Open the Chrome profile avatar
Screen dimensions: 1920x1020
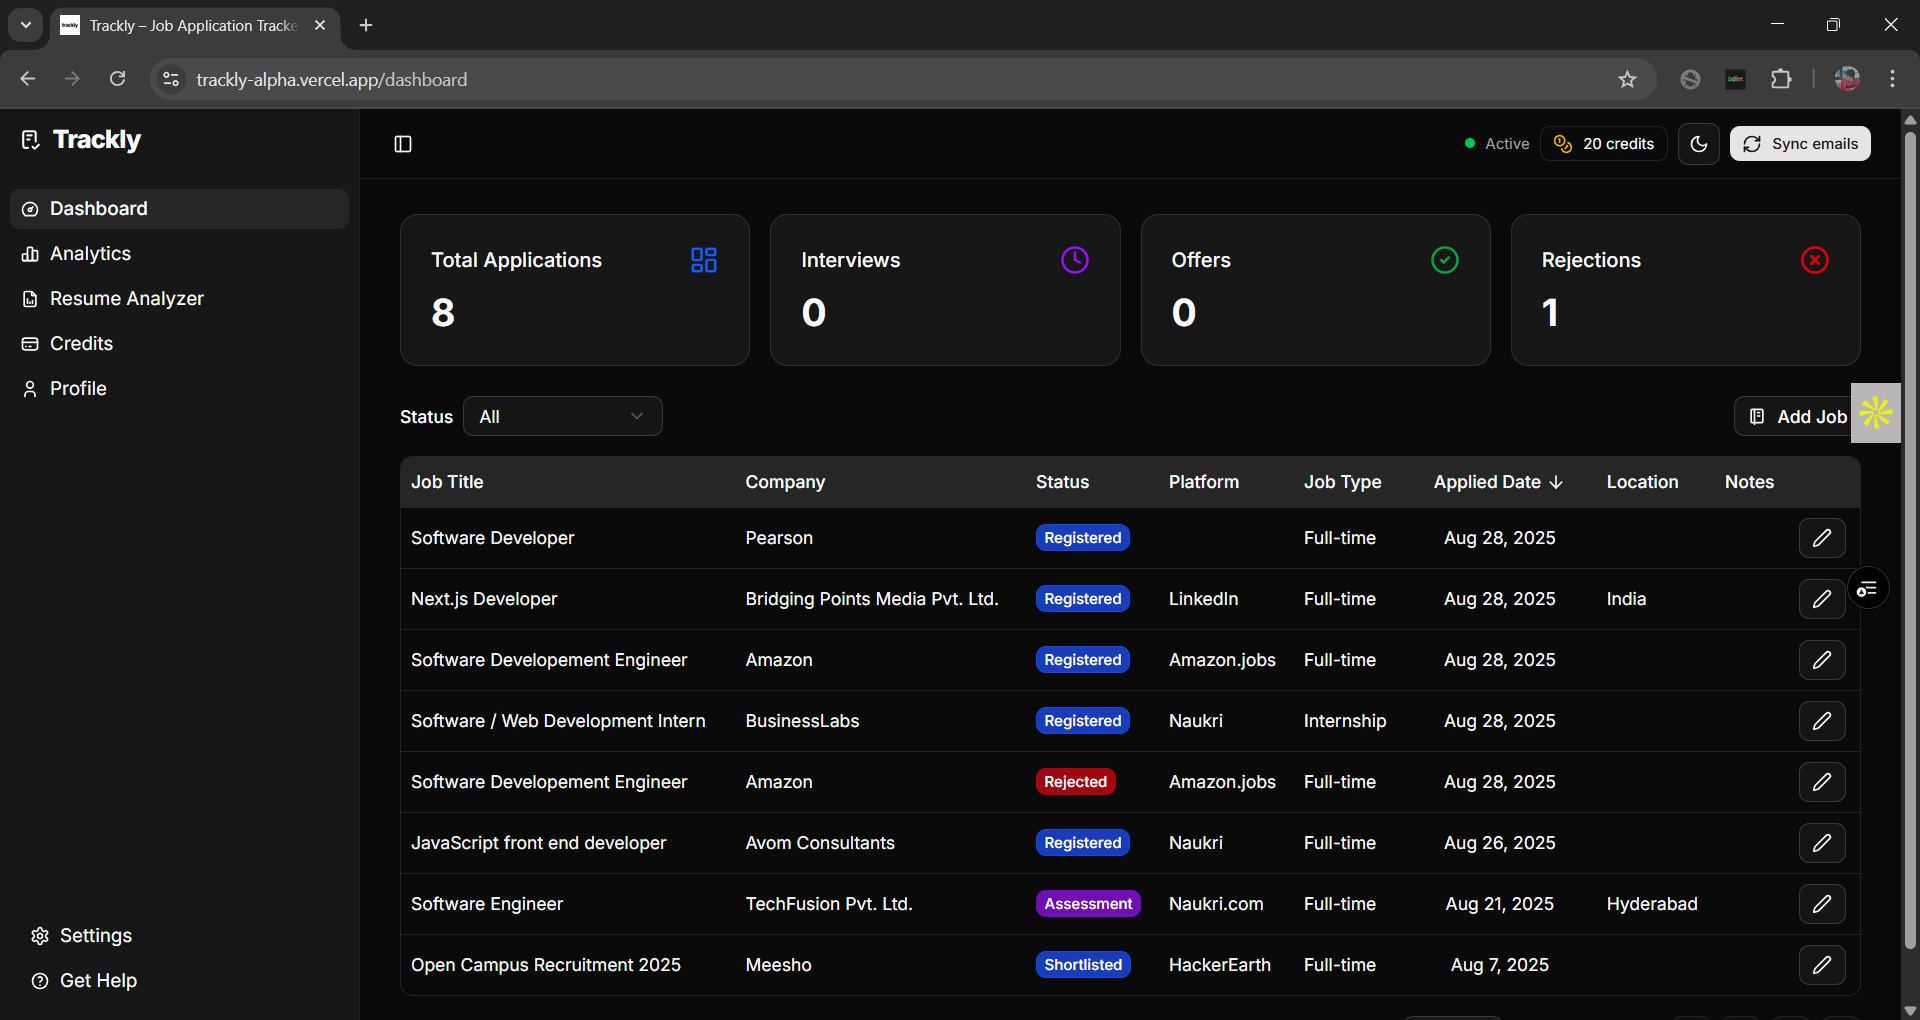click(1847, 79)
